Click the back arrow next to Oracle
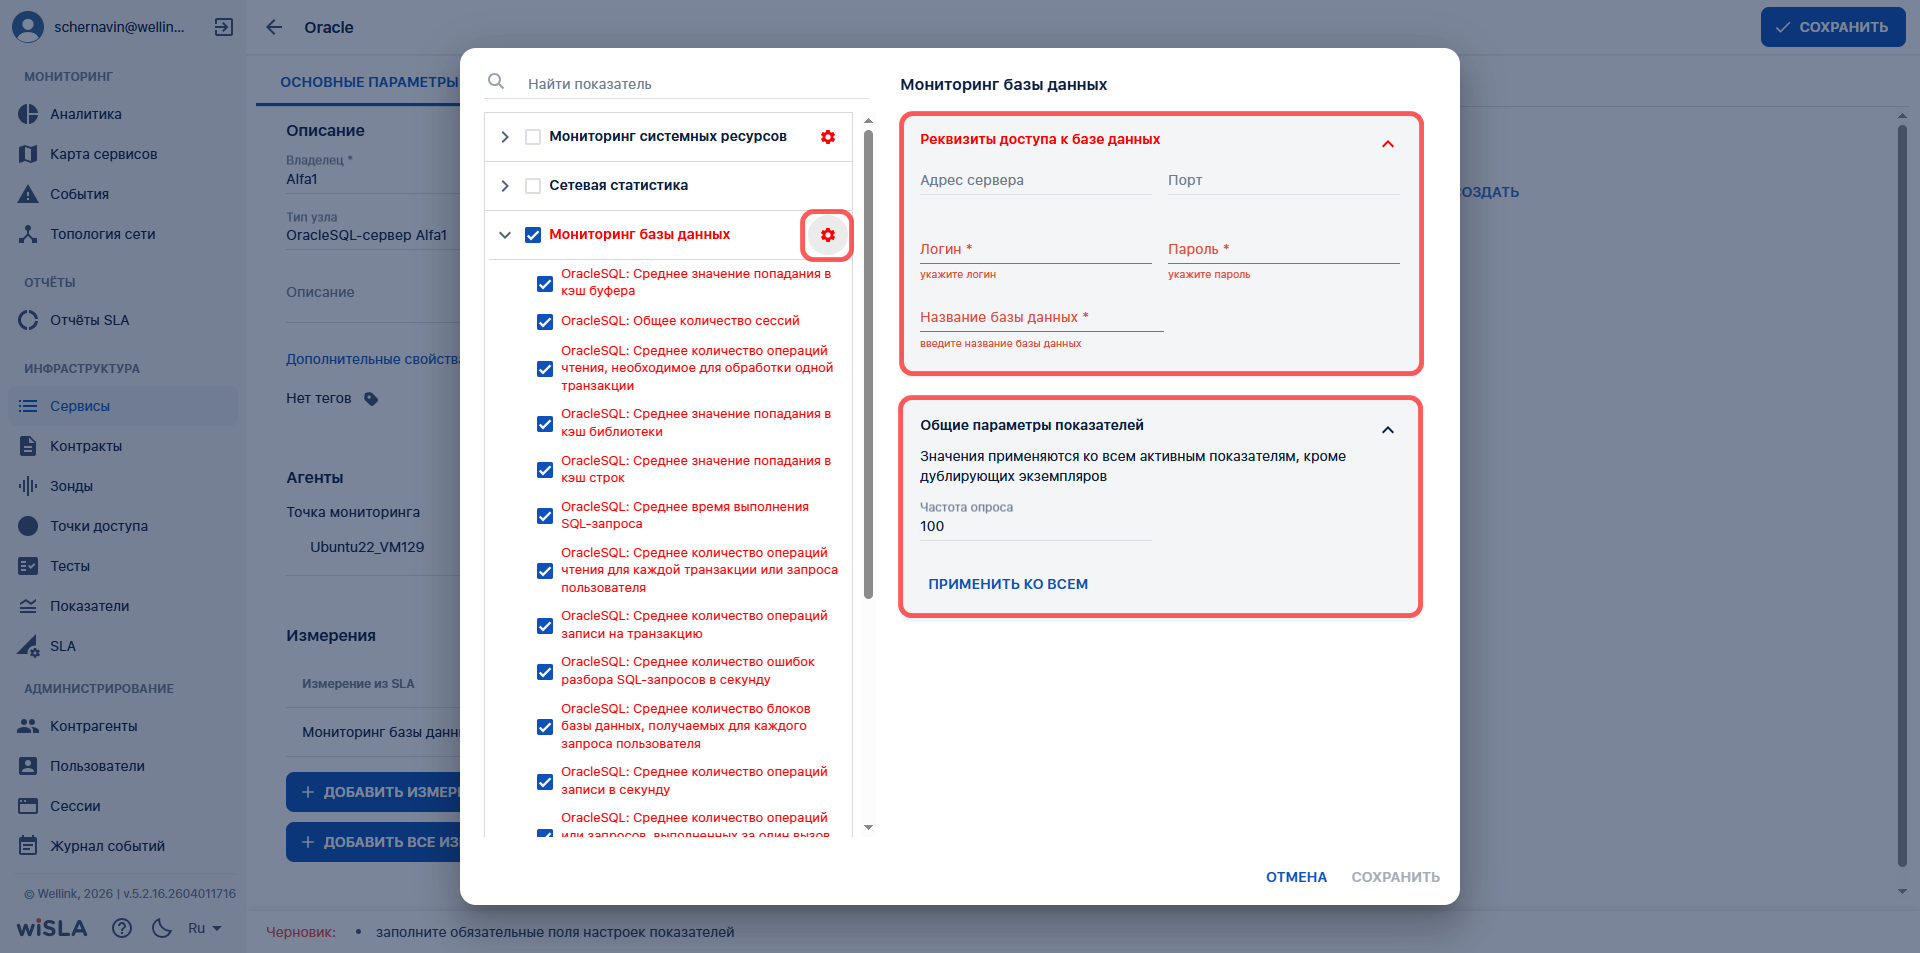Screen dimensions: 1920x953 pyautogui.click(x=274, y=27)
